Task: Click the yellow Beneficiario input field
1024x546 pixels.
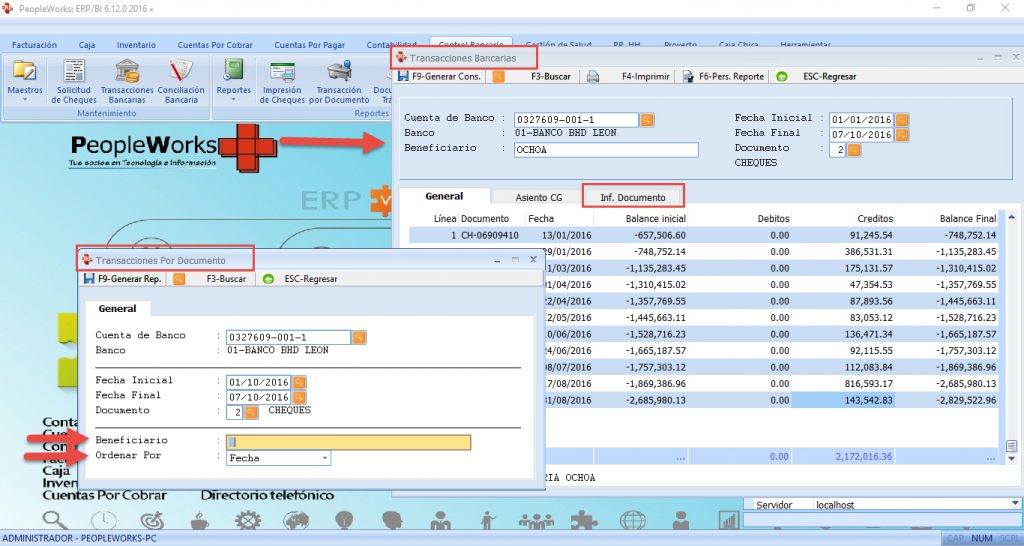Action: 348,442
